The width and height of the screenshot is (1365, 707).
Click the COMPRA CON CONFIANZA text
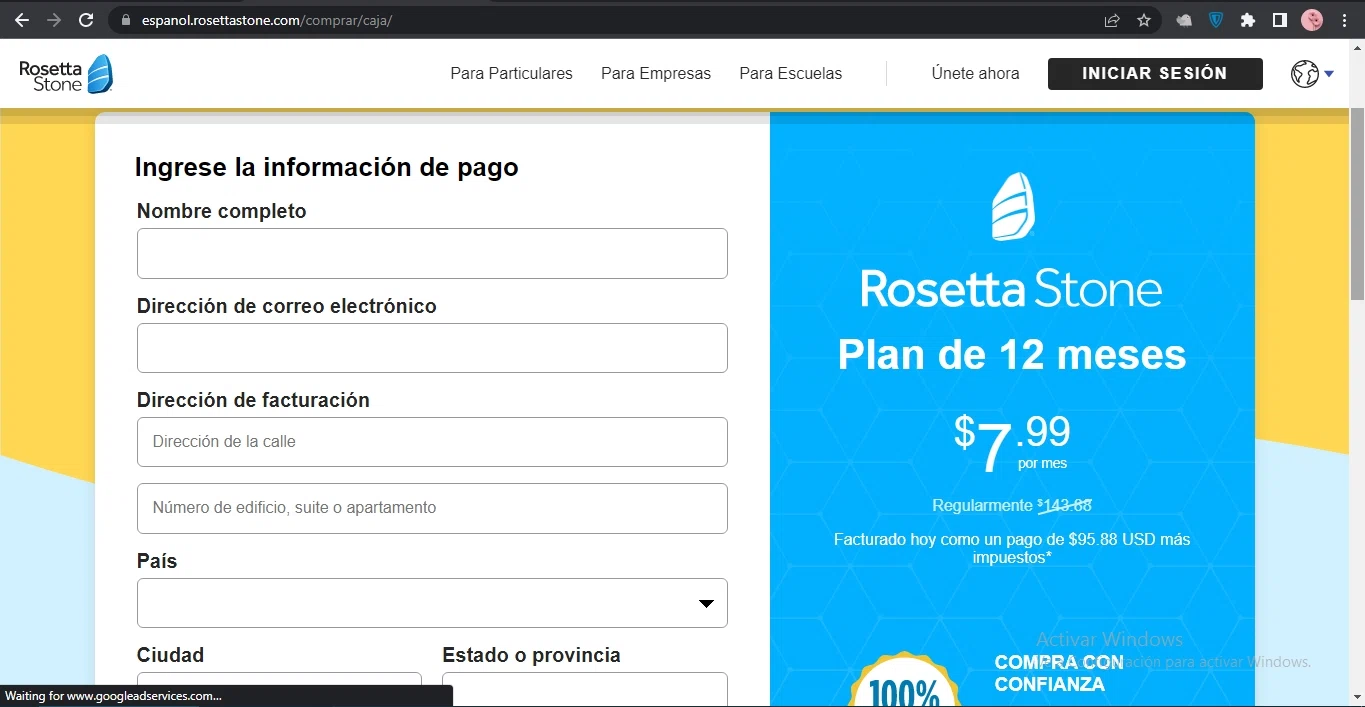click(1059, 673)
